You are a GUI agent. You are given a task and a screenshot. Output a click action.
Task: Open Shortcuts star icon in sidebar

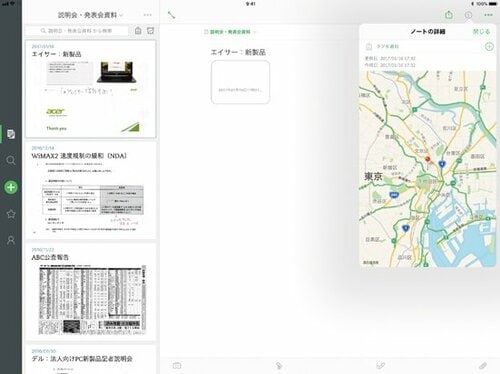coord(11,214)
